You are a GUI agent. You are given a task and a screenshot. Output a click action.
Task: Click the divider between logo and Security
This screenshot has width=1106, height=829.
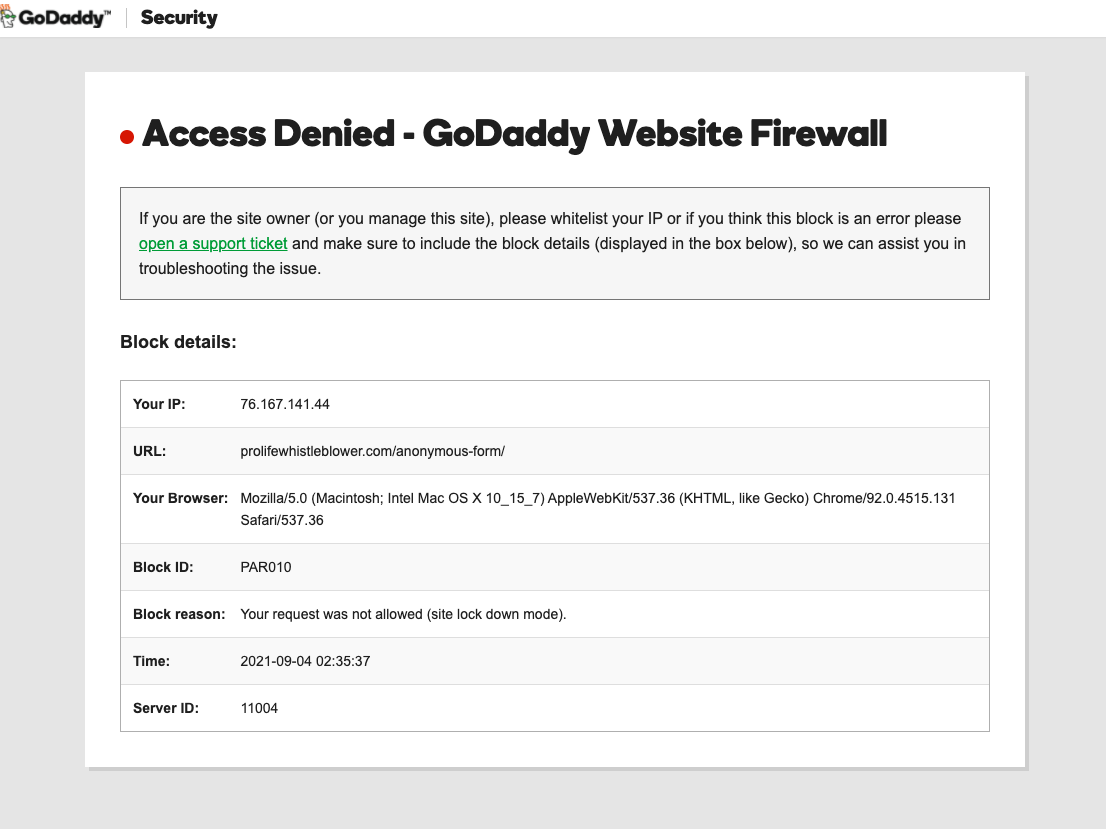pyautogui.click(x=126, y=17)
